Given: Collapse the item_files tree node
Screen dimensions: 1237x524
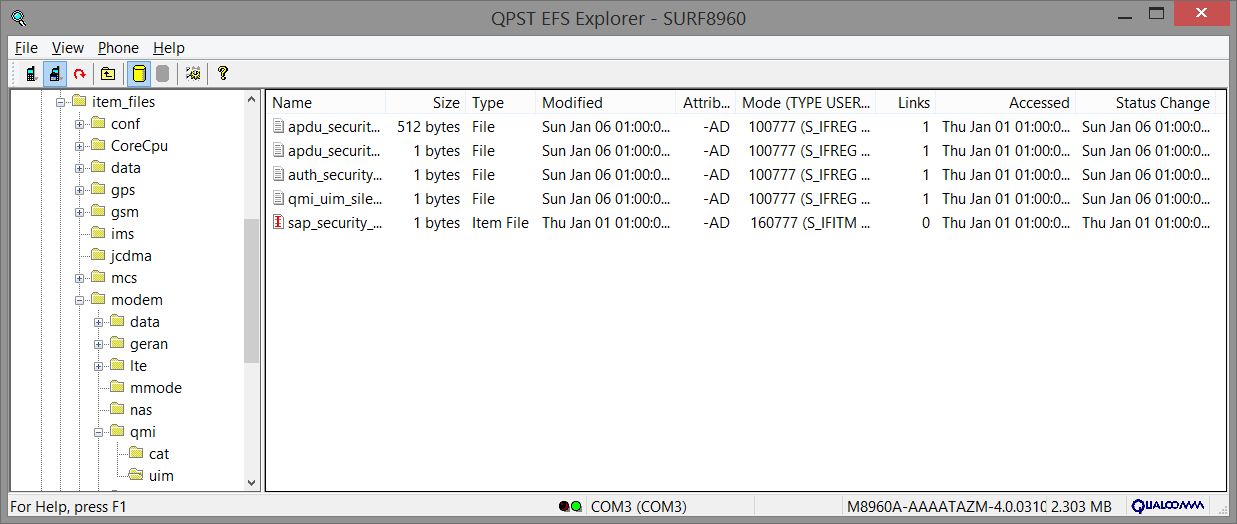Looking at the screenshot, I should point(60,102).
